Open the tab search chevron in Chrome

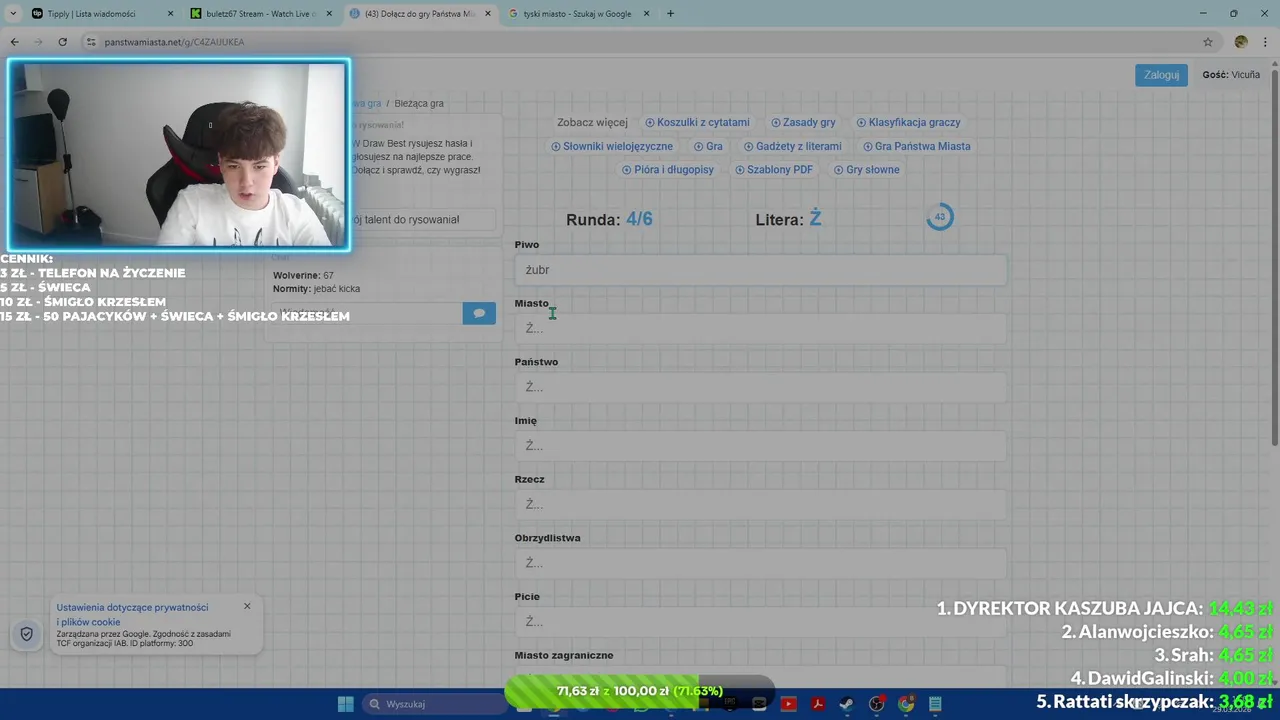[x=15, y=13]
